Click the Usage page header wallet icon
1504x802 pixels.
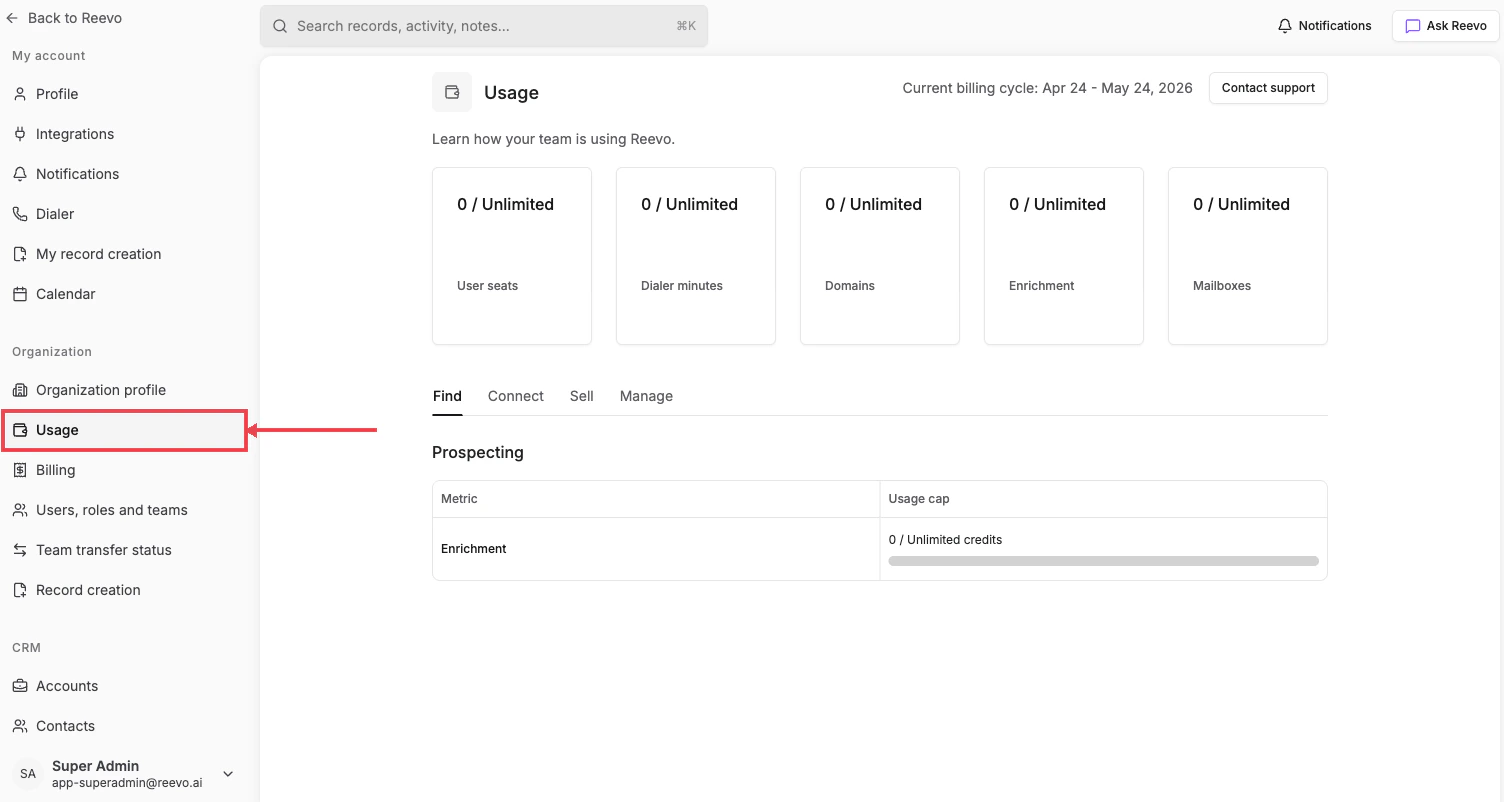(x=452, y=92)
